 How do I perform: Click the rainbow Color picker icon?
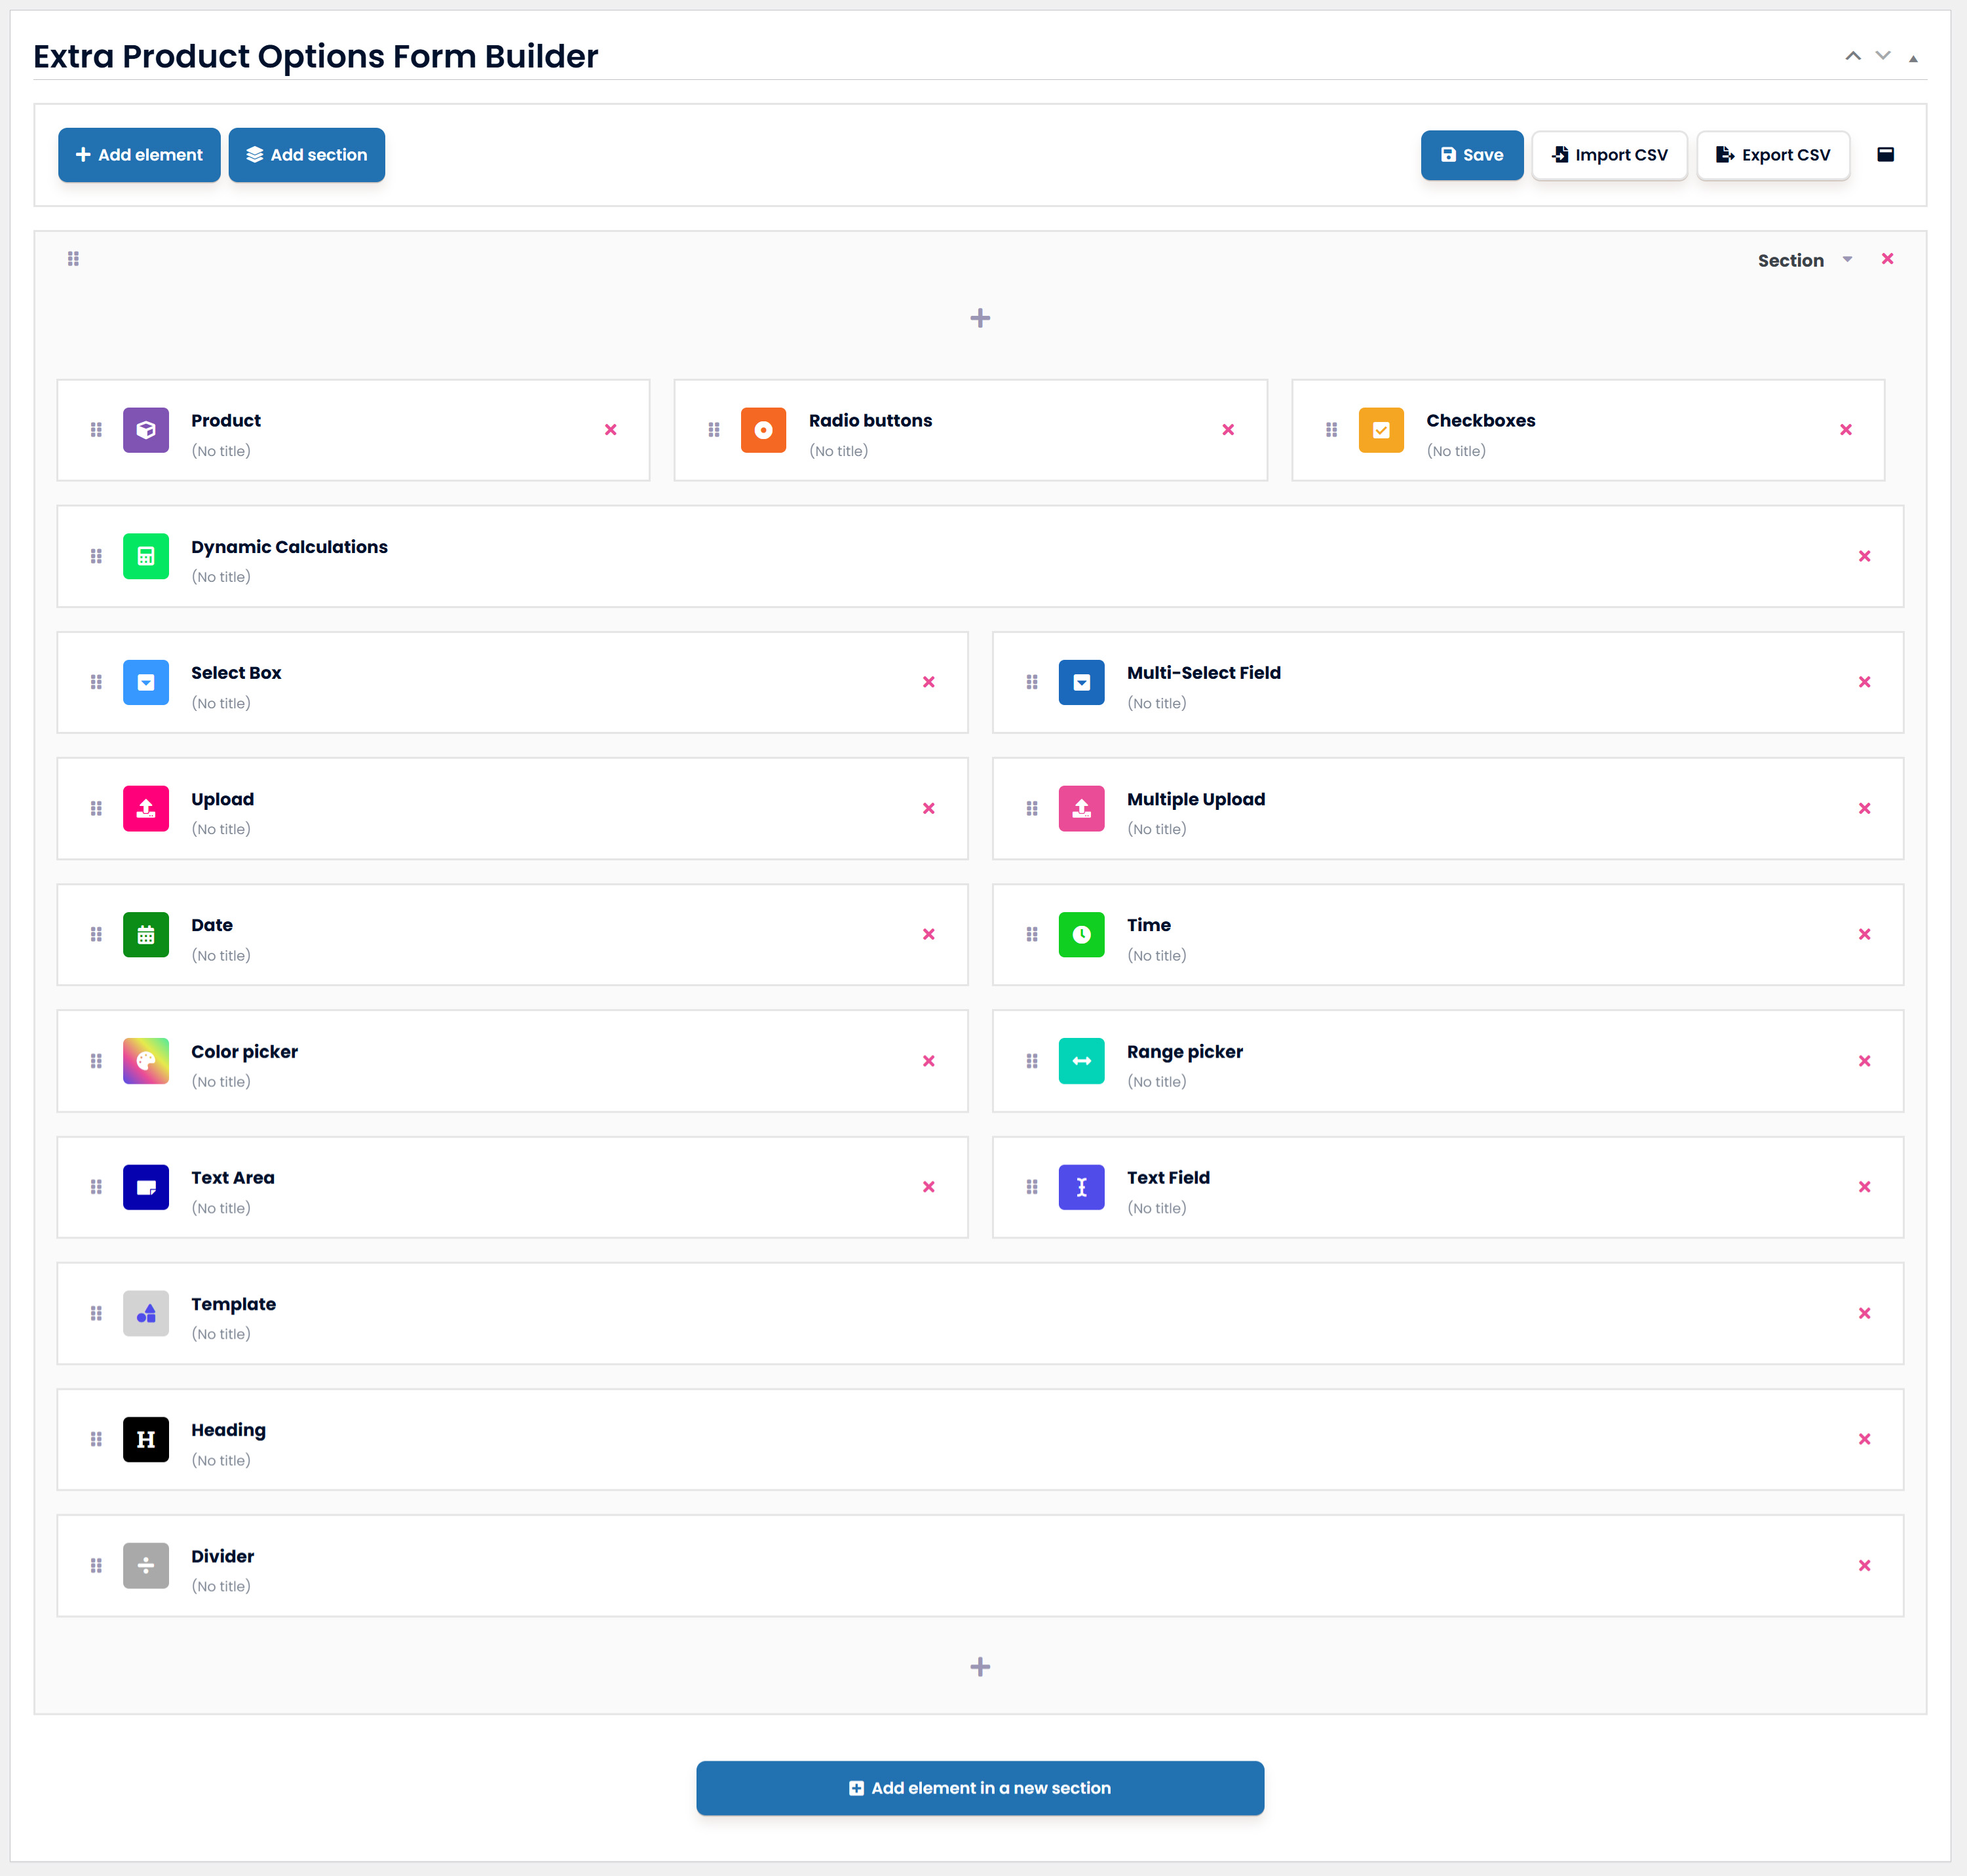click(x=146, y=1061)
